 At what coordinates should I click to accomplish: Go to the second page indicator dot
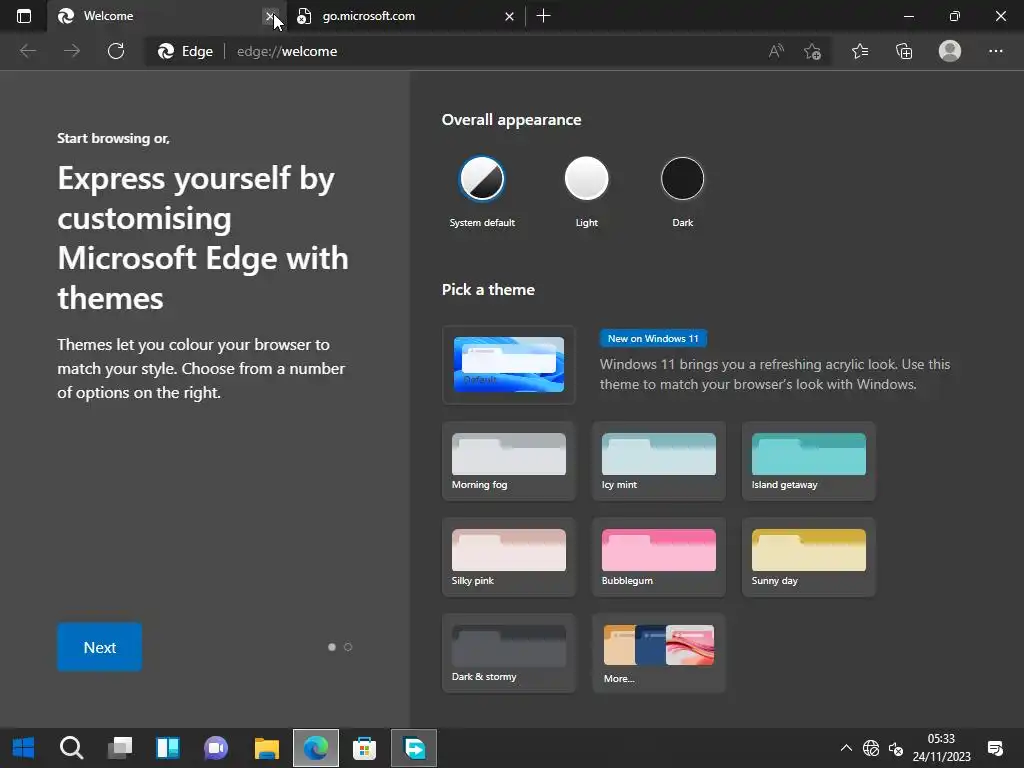point(348,647)
